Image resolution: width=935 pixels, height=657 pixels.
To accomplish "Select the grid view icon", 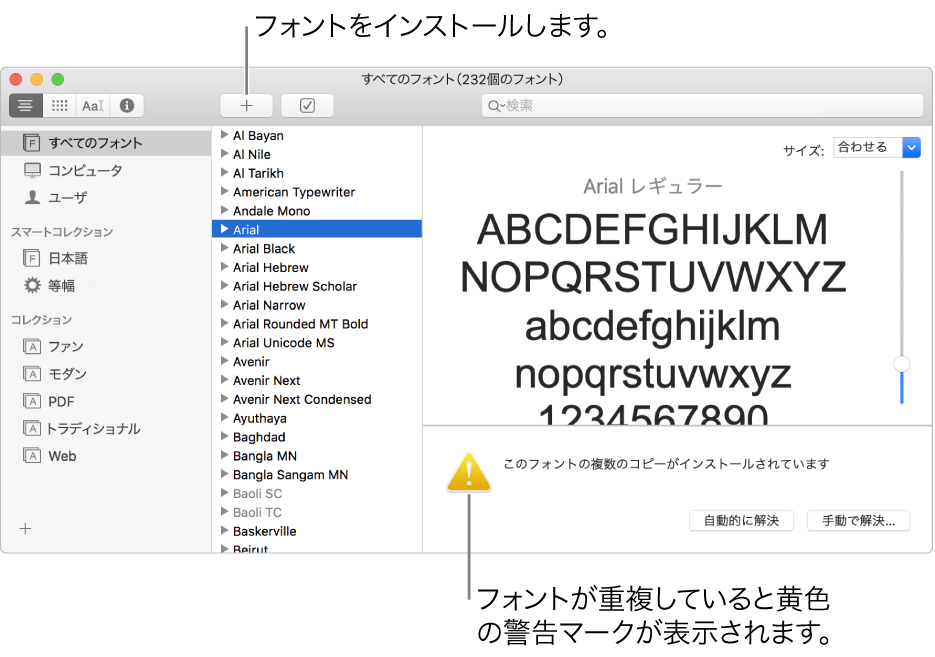I will point(58,105).
